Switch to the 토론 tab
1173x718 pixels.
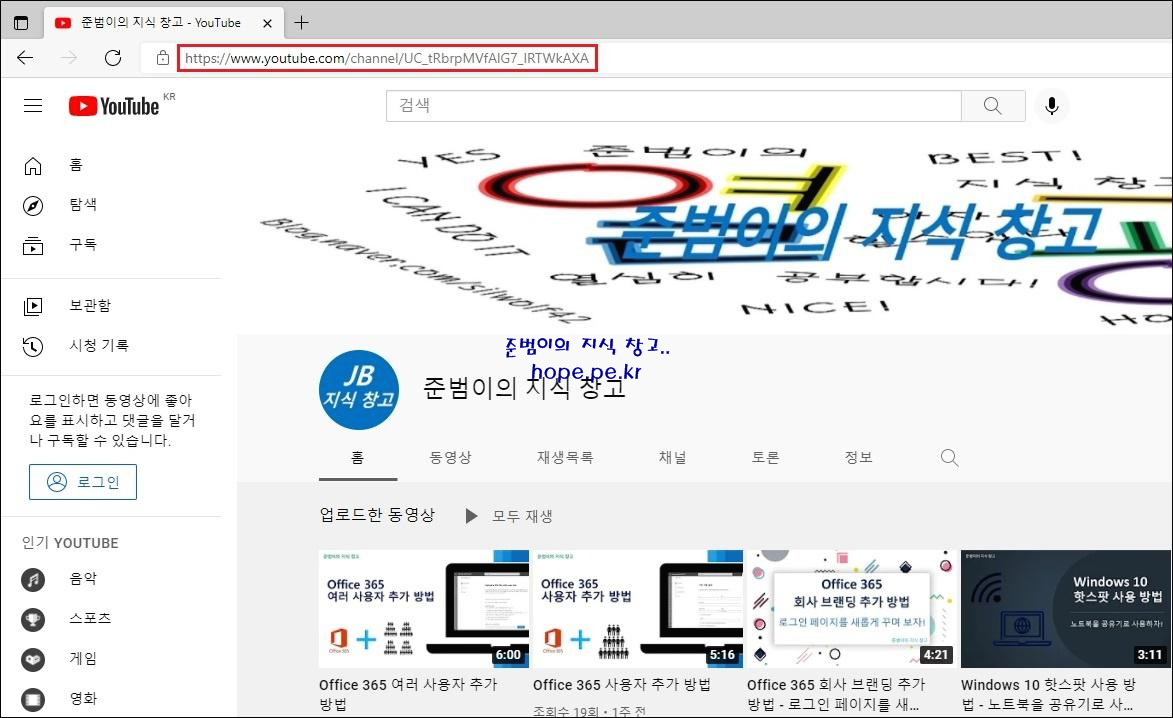tap(765, 457)
